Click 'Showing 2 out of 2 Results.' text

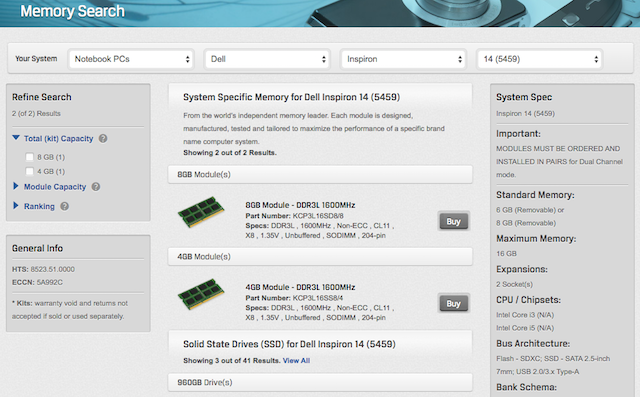(x=230, y=153)
